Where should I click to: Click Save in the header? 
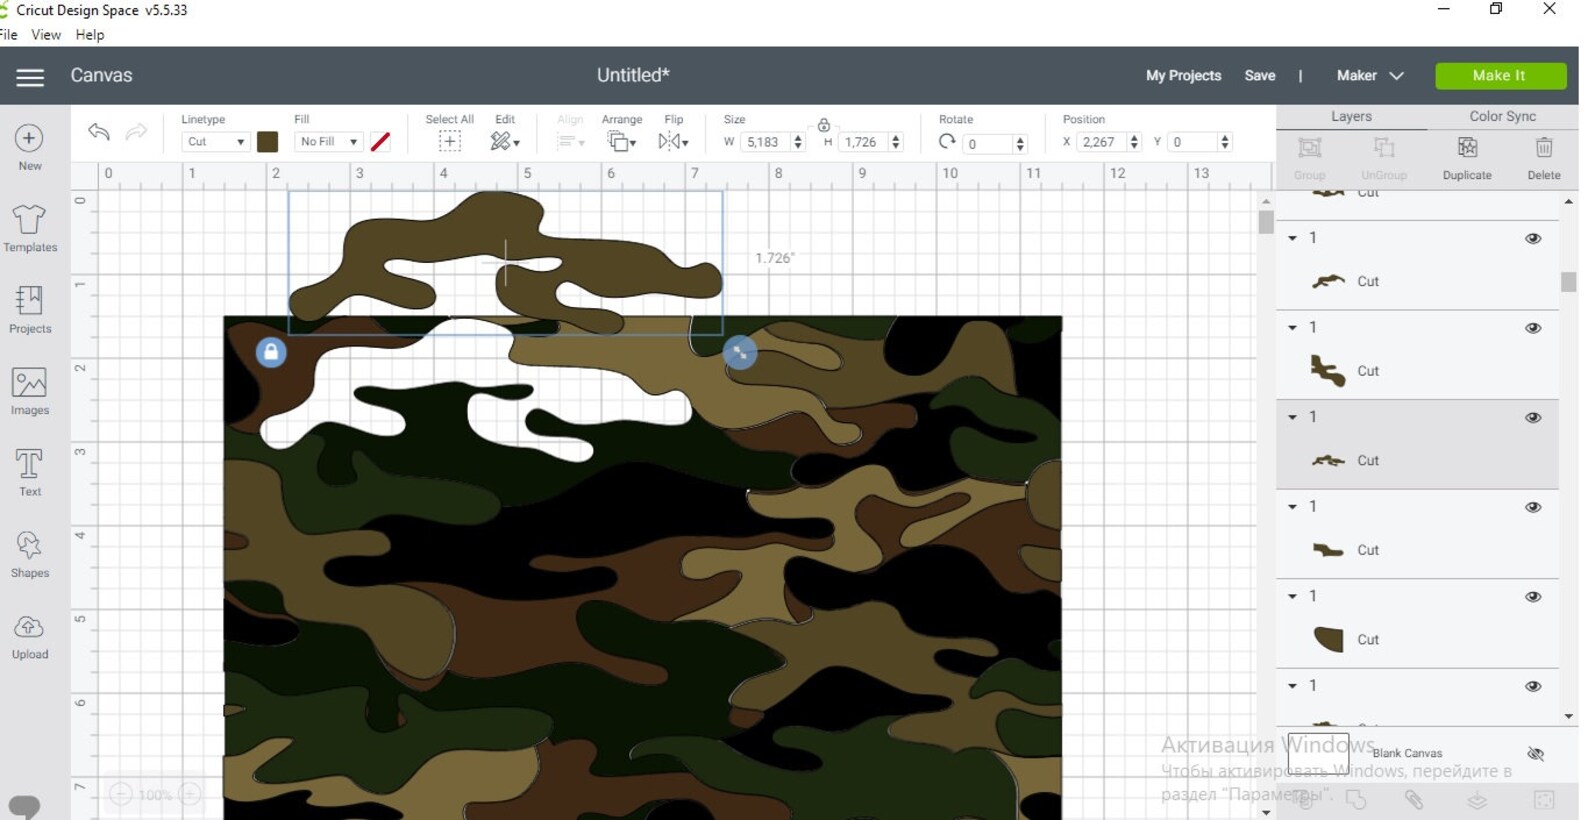coord(1260,76)
